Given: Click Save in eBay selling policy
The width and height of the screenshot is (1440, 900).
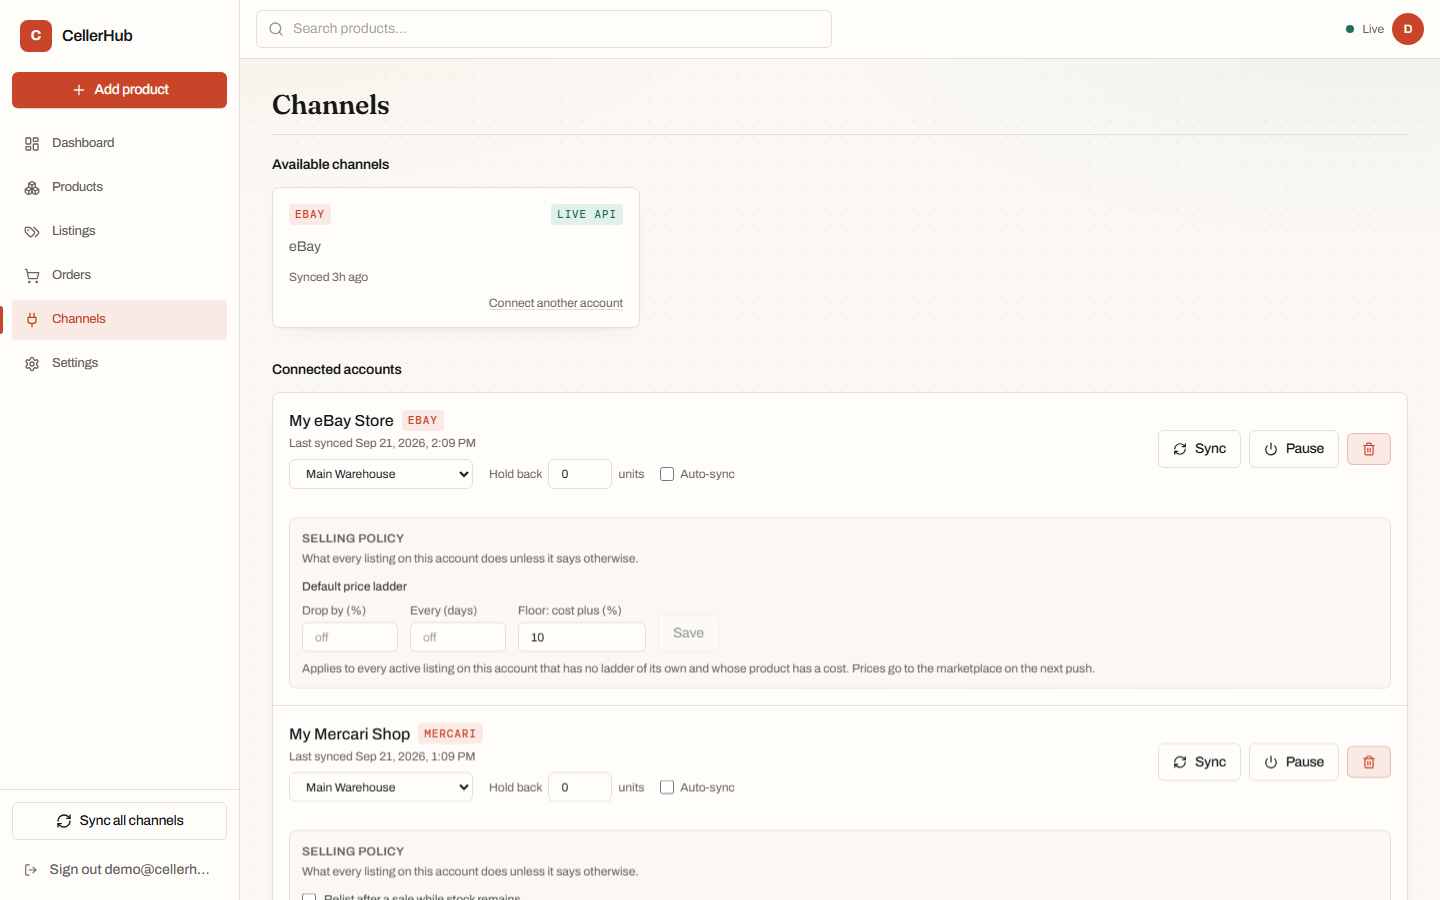Looking at the screenshot, I should [688, 633].
